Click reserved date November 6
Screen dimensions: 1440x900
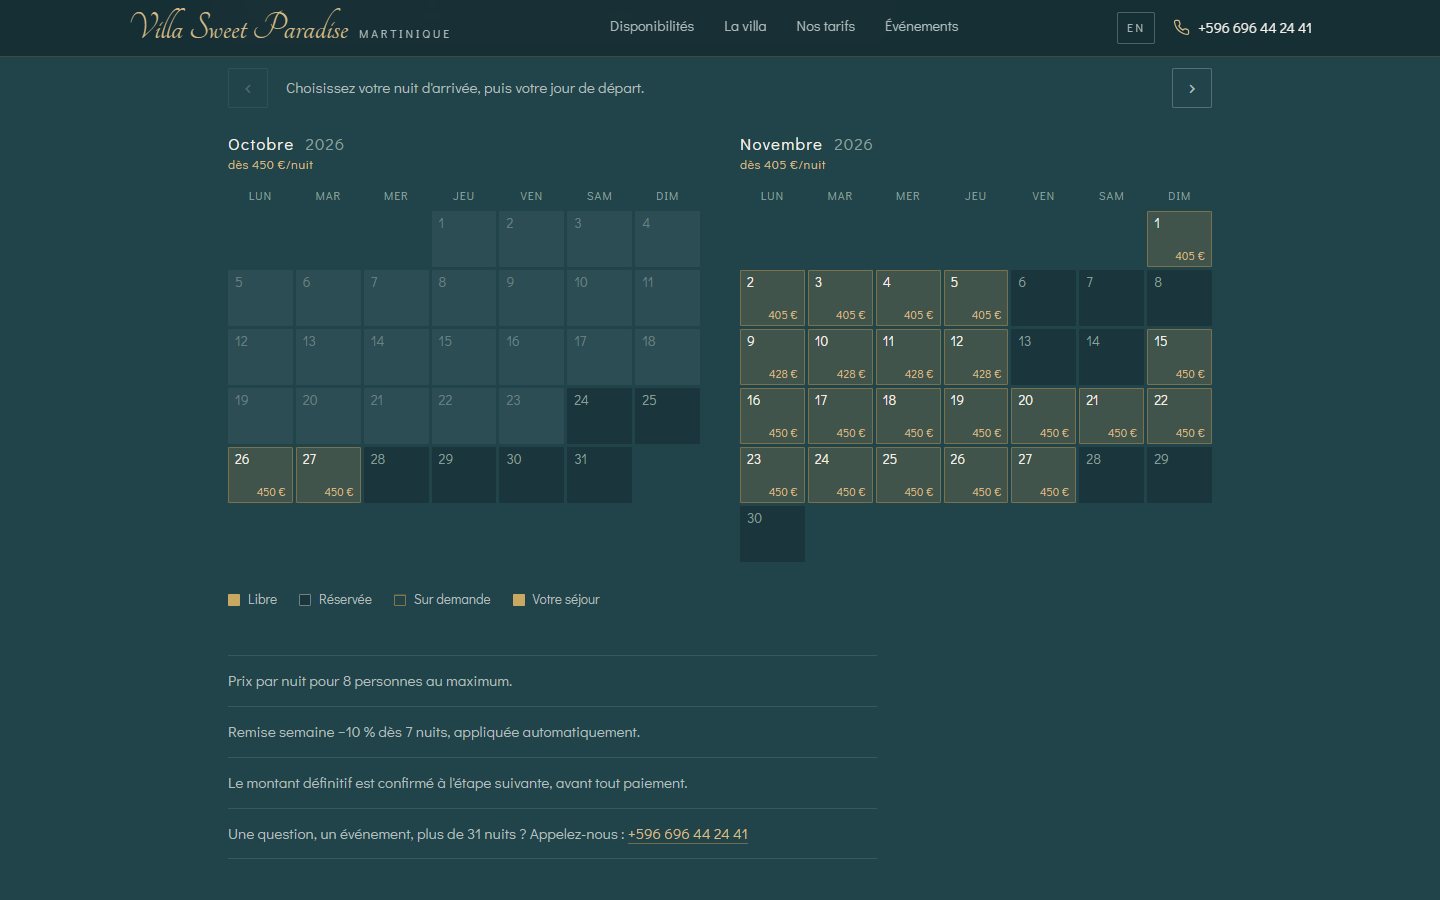1043,298
